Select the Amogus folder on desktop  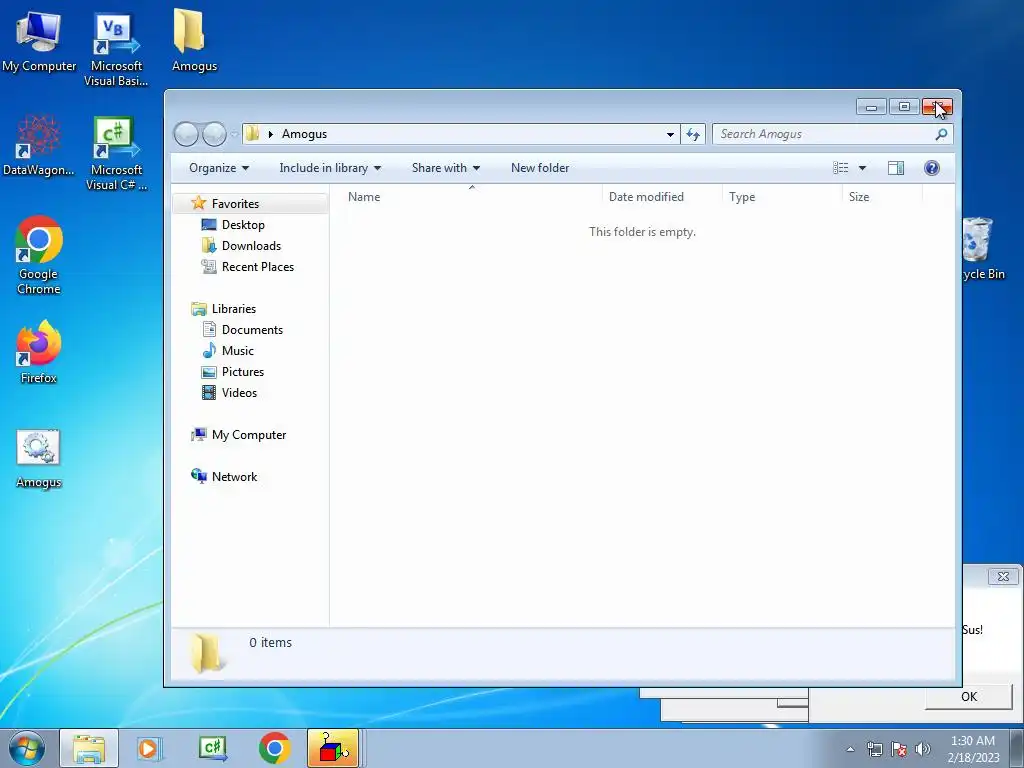[194, 41]
